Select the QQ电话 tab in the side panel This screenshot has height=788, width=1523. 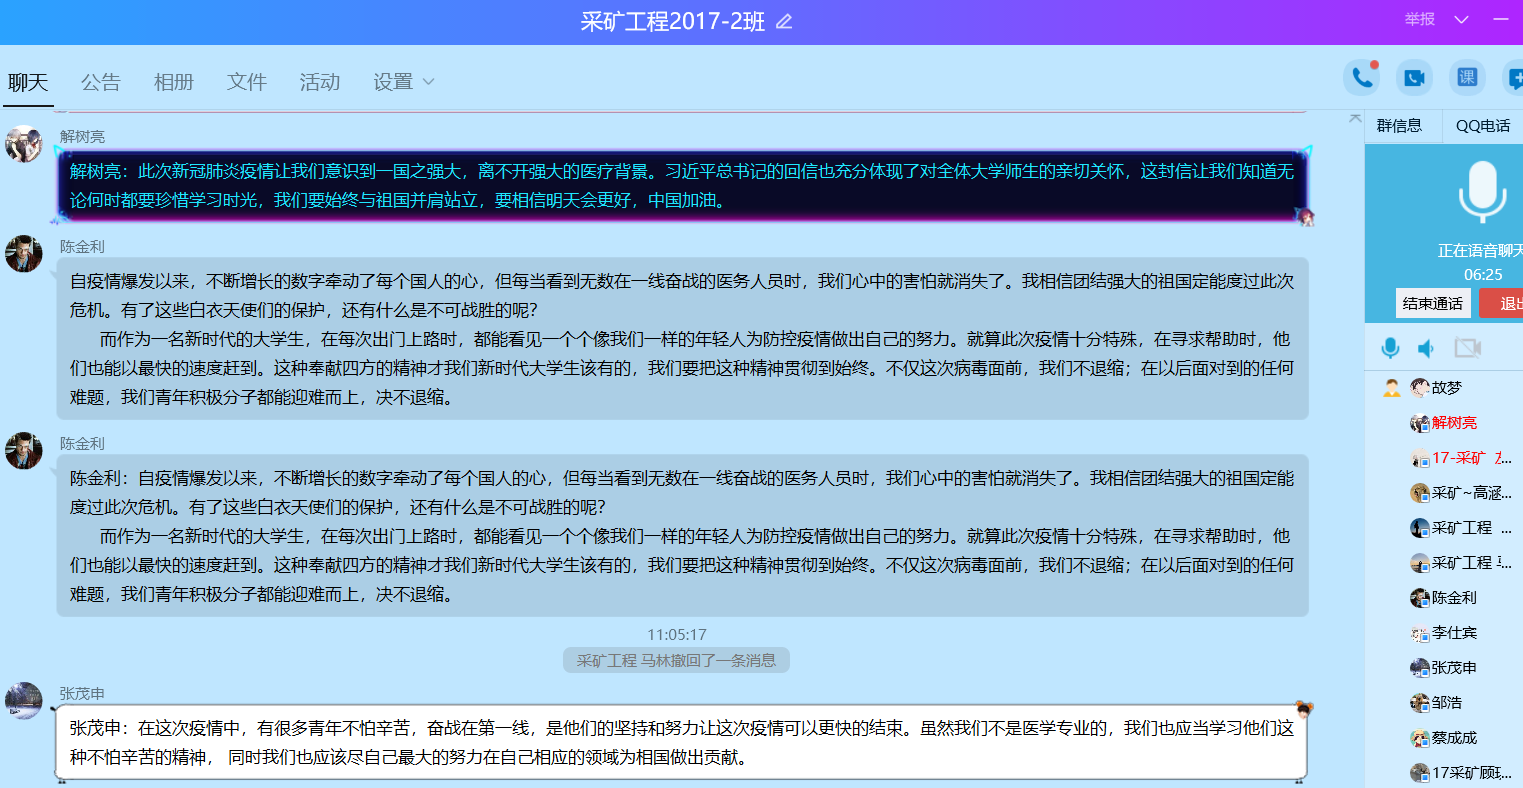tap(1482, 126)
